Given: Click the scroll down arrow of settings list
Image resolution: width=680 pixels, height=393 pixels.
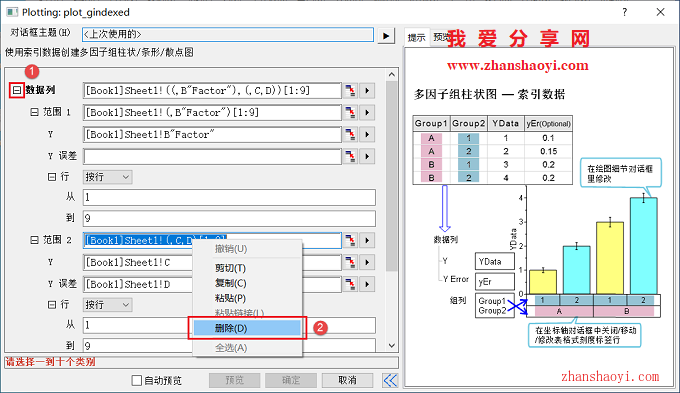Looking at the screenshot, I should (x=392, y=346).
